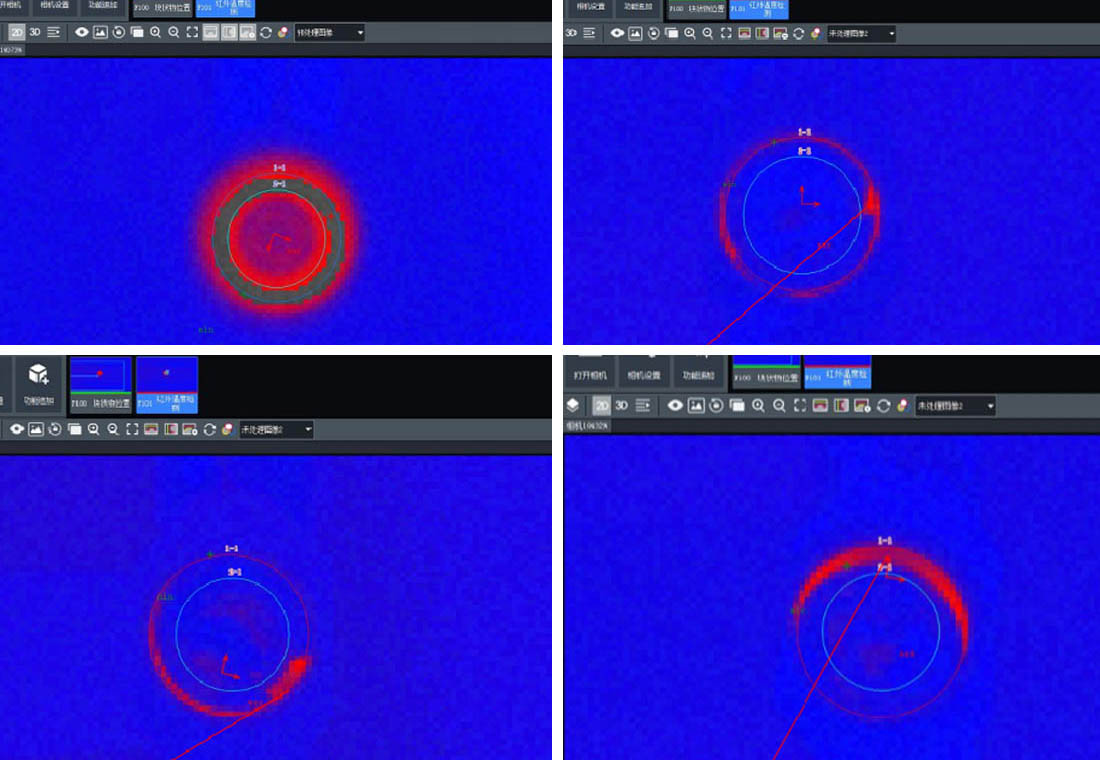1100x770 pixels.
Task: Click the refresh arrows icon in top-right toolbar
Action: (798, 33)
